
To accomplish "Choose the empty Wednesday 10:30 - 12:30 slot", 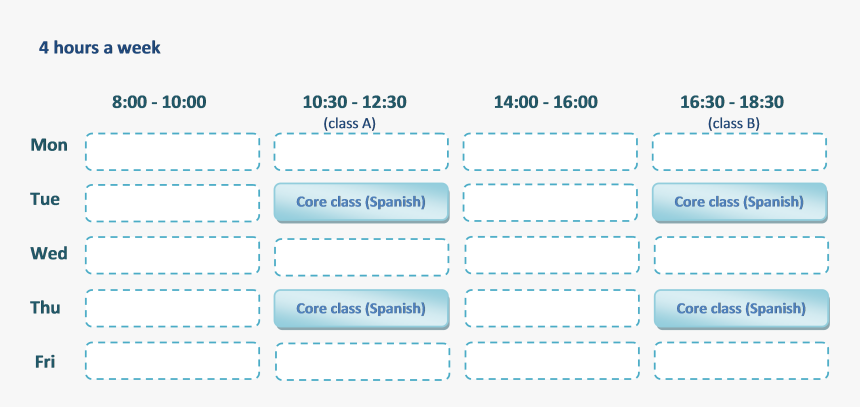I will tap(361, 257).
